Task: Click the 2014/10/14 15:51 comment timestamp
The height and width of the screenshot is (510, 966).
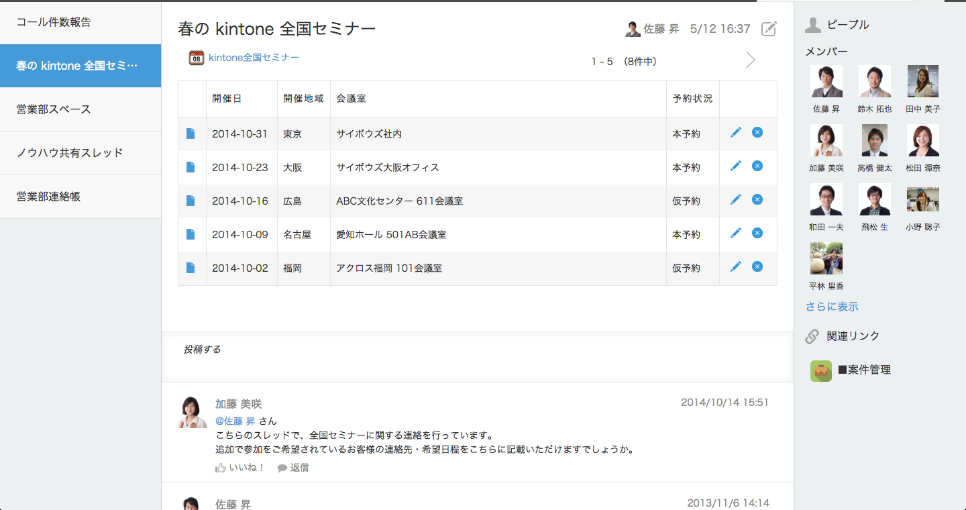Action: click(724, 402)
